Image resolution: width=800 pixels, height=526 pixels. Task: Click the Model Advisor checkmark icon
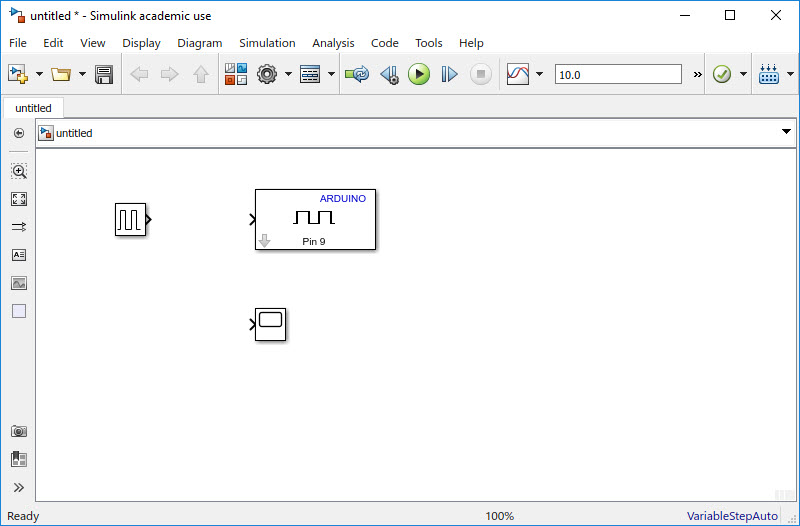pos(722,74)
